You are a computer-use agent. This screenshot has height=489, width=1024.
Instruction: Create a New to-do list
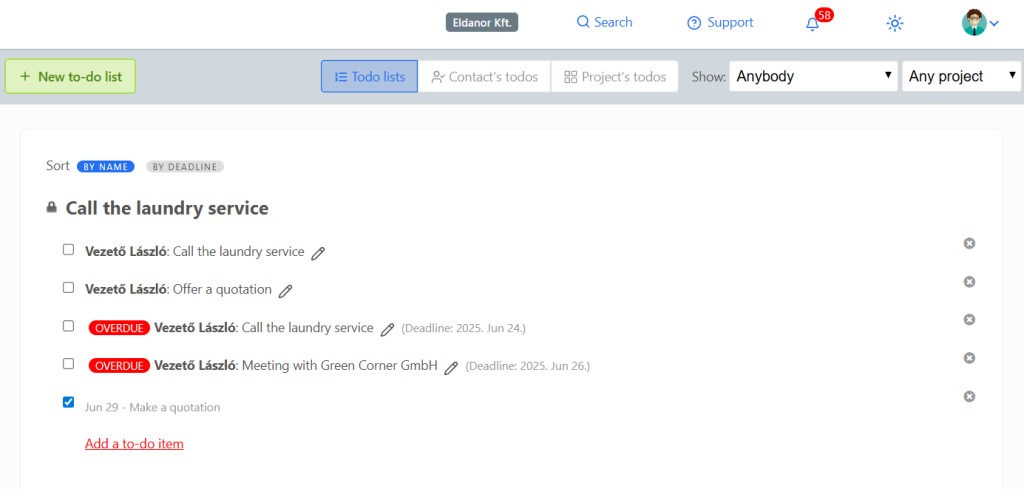tap(70, 76)
